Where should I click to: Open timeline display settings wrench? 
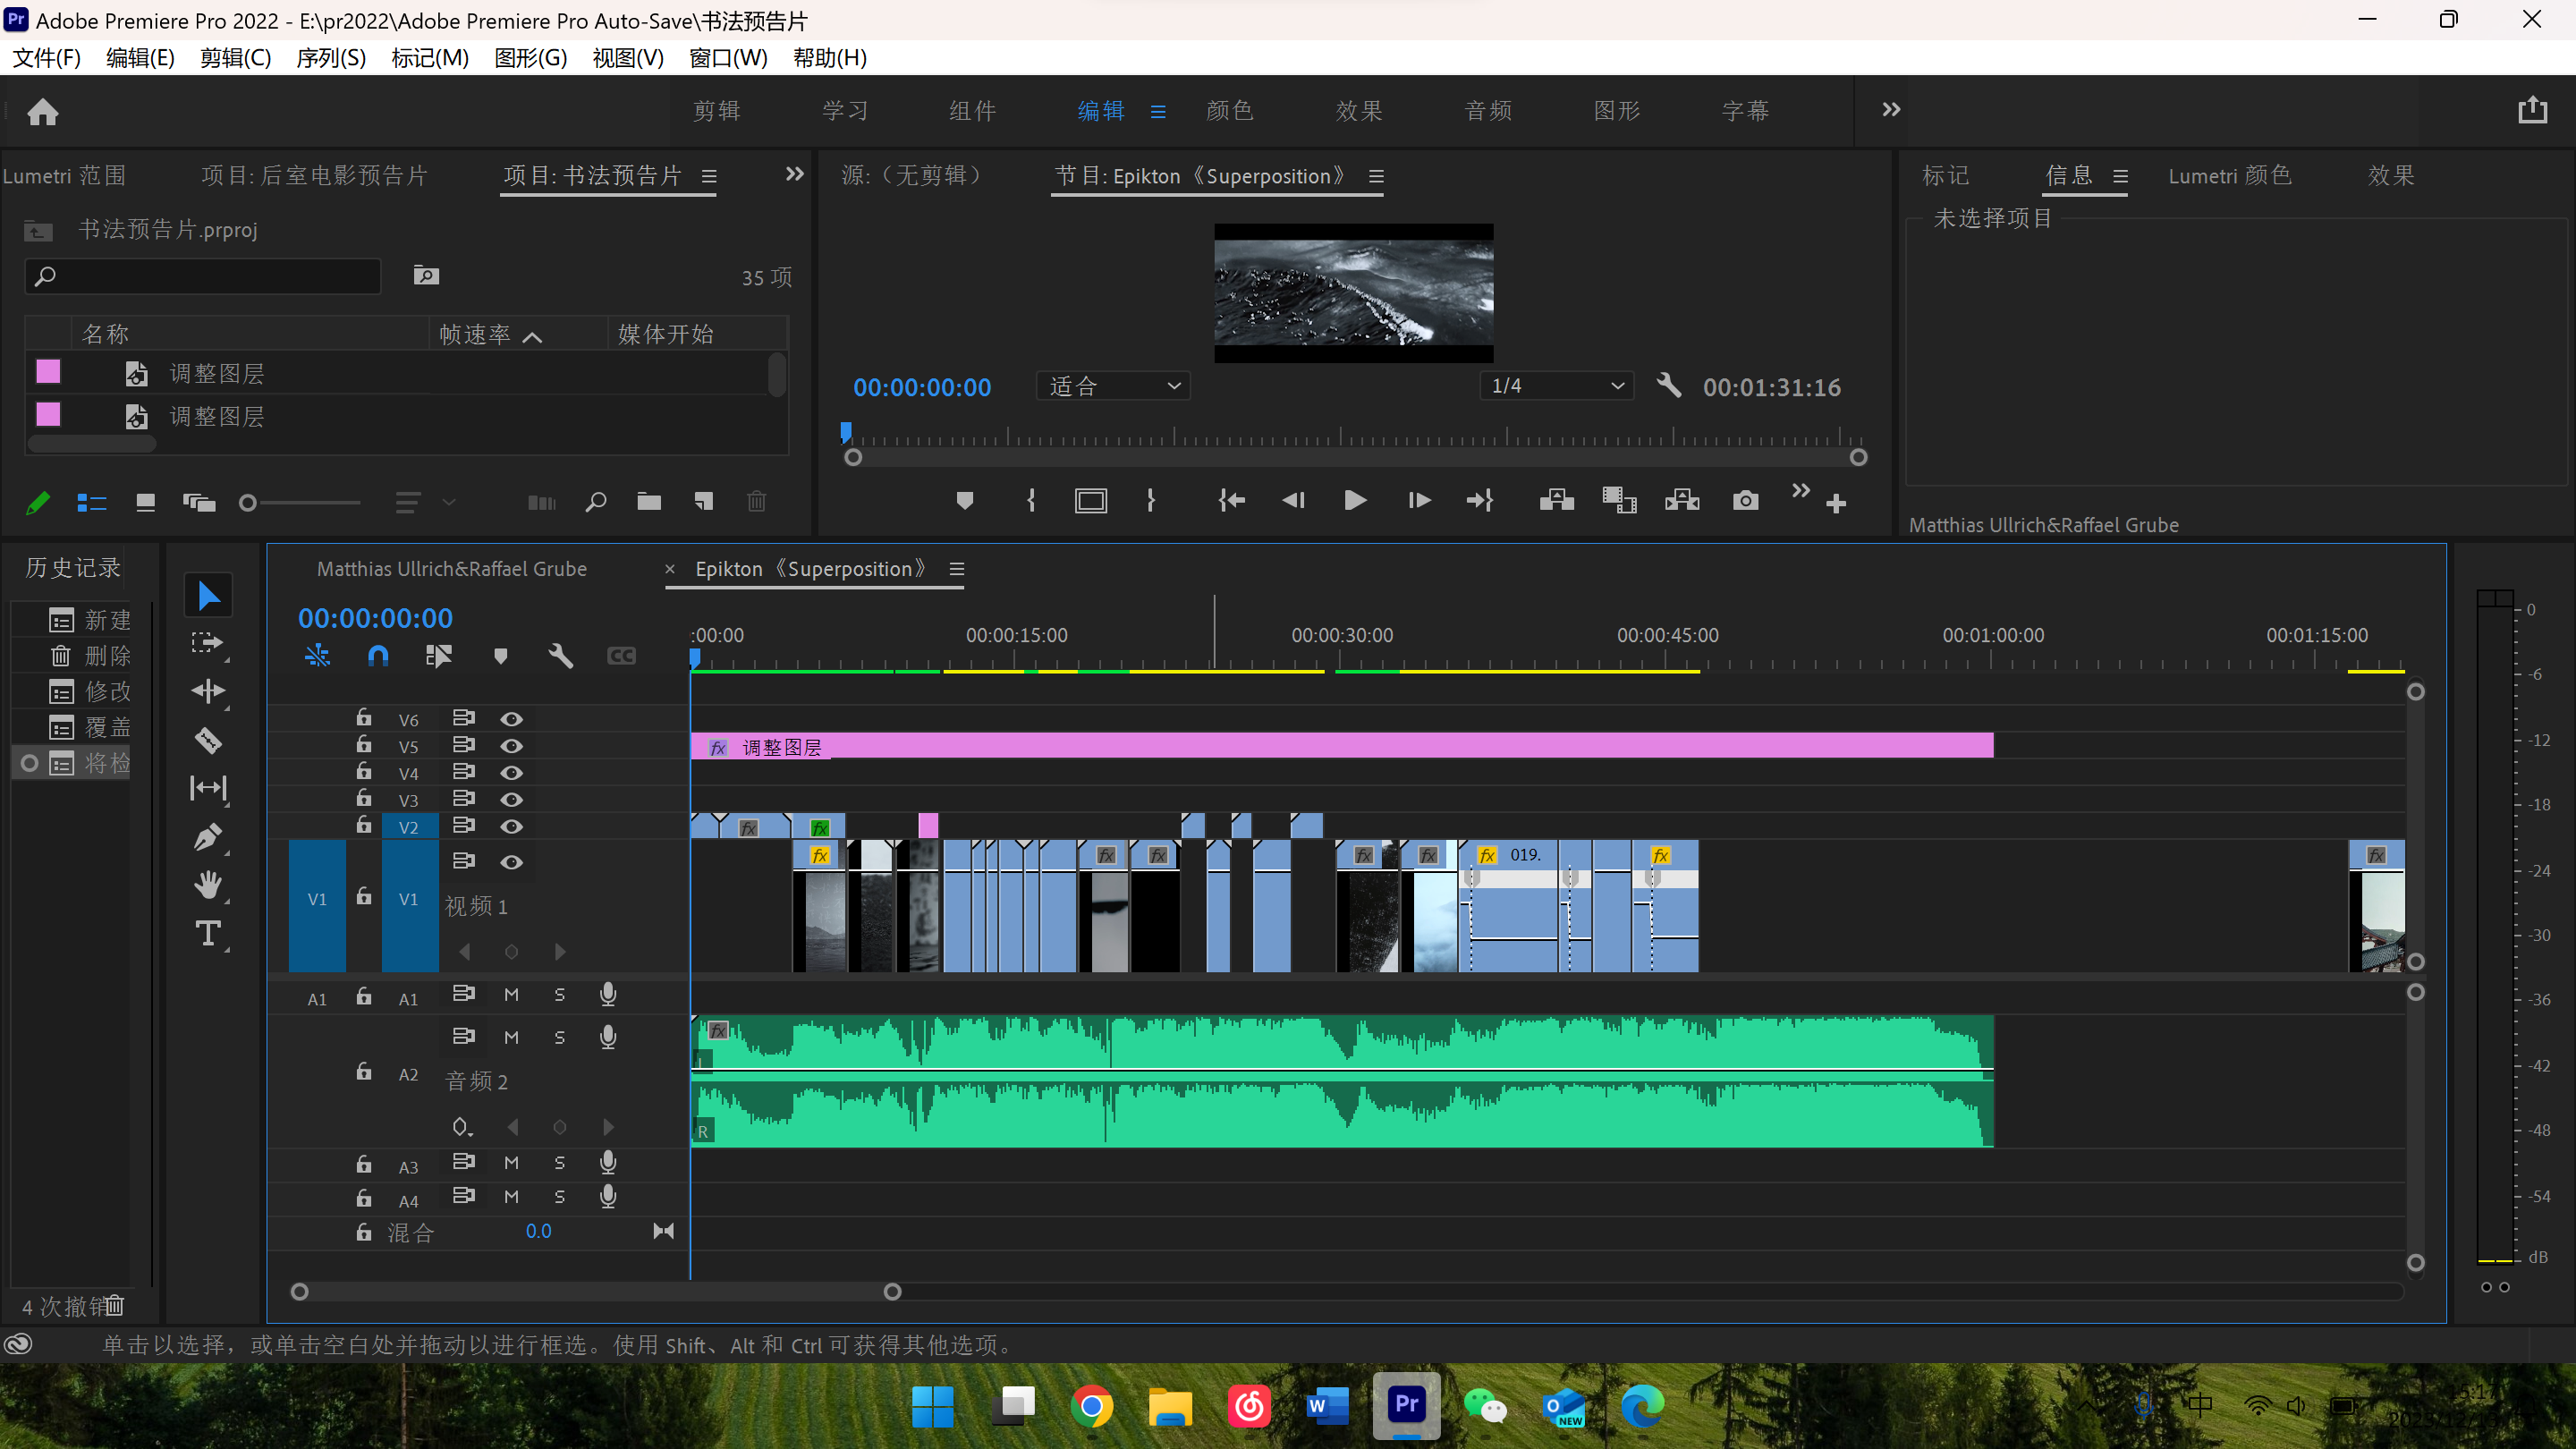(560, 656)
